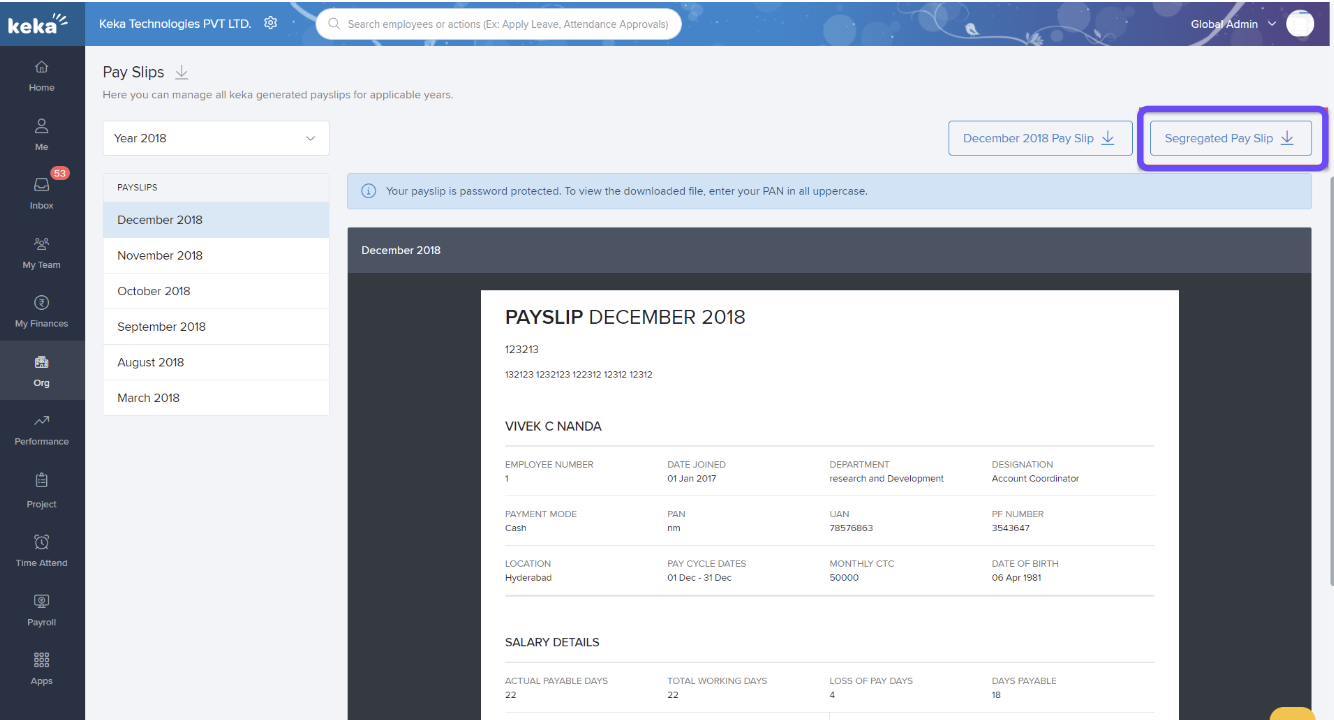
Task: Click the search employees or actions field
Action: click(500, 24)
